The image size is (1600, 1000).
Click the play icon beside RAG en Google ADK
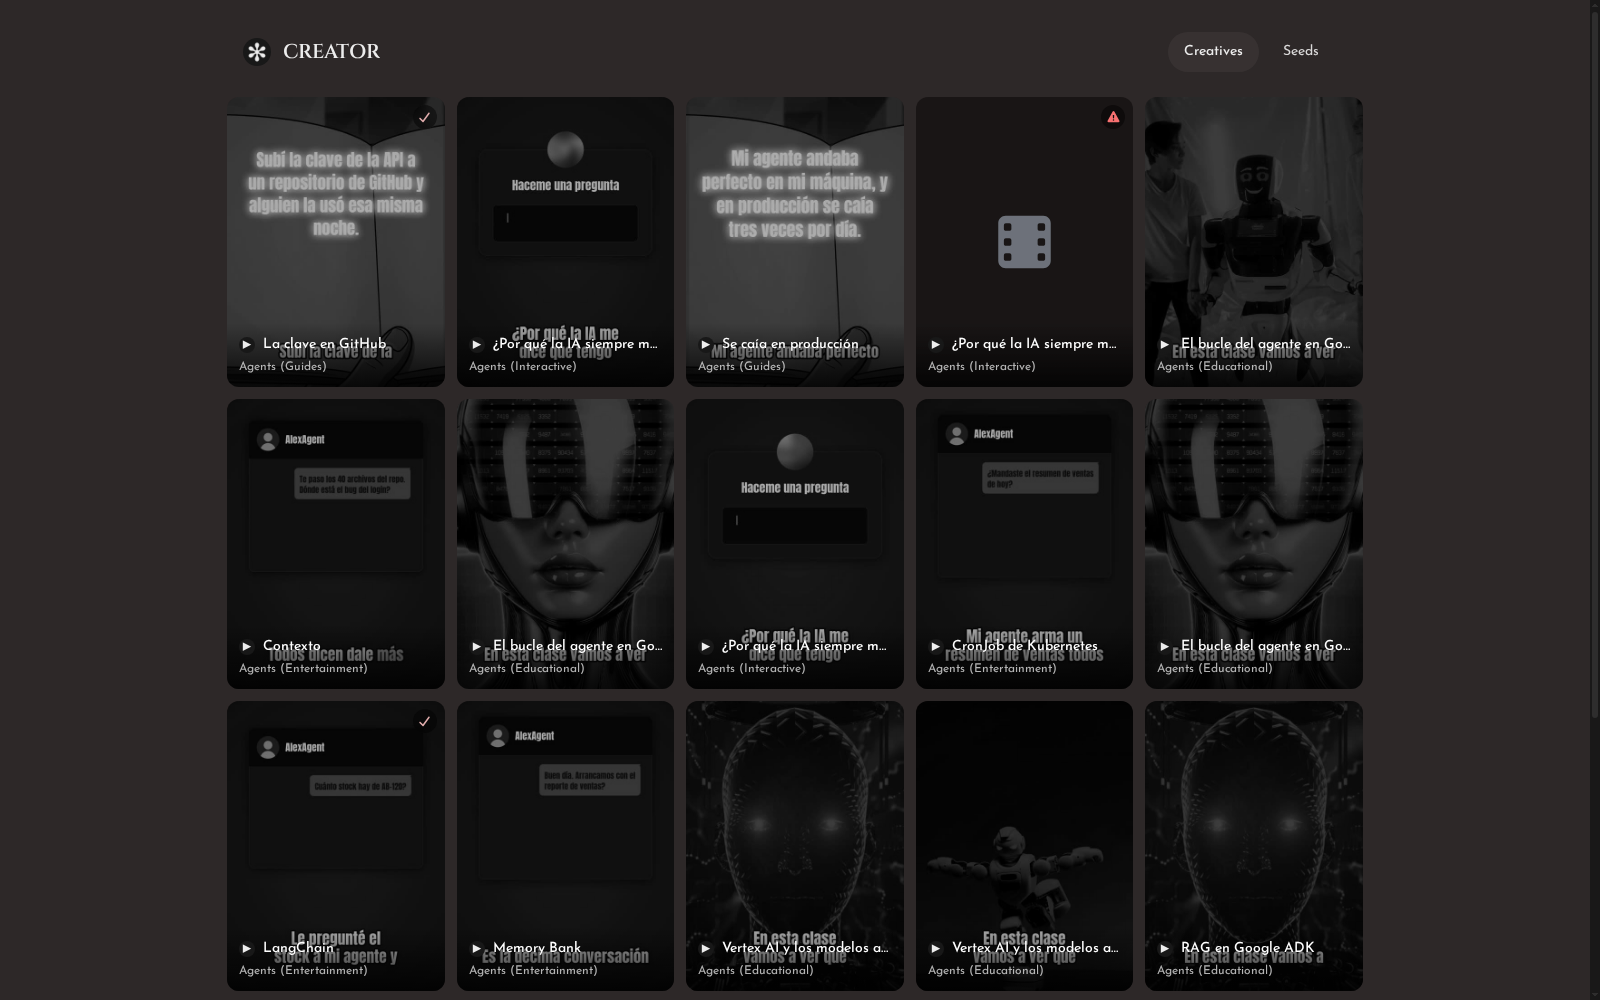click(x=1165, y=948)
